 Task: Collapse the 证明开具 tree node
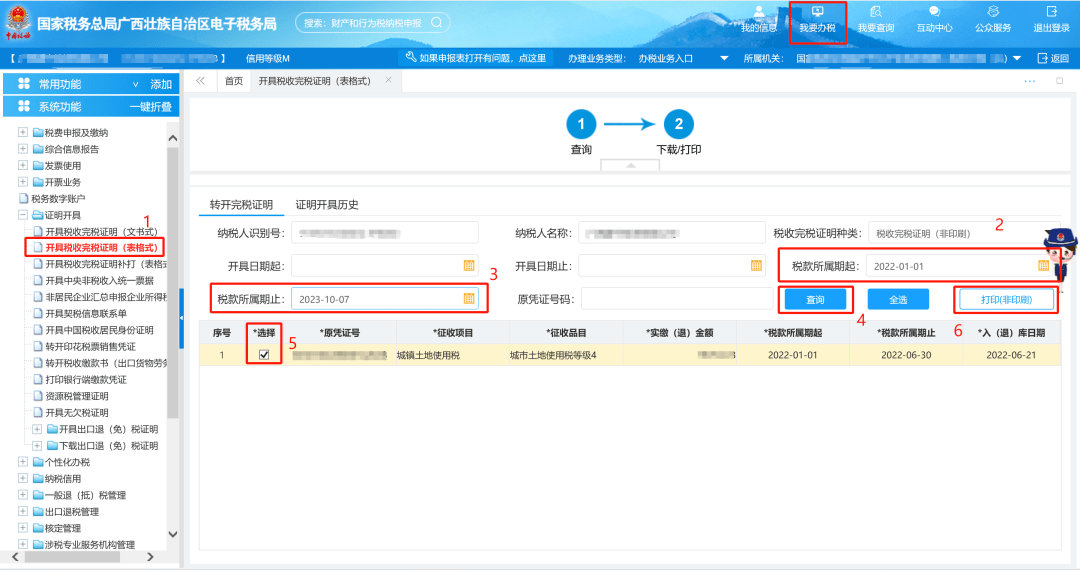coord(23,215)
